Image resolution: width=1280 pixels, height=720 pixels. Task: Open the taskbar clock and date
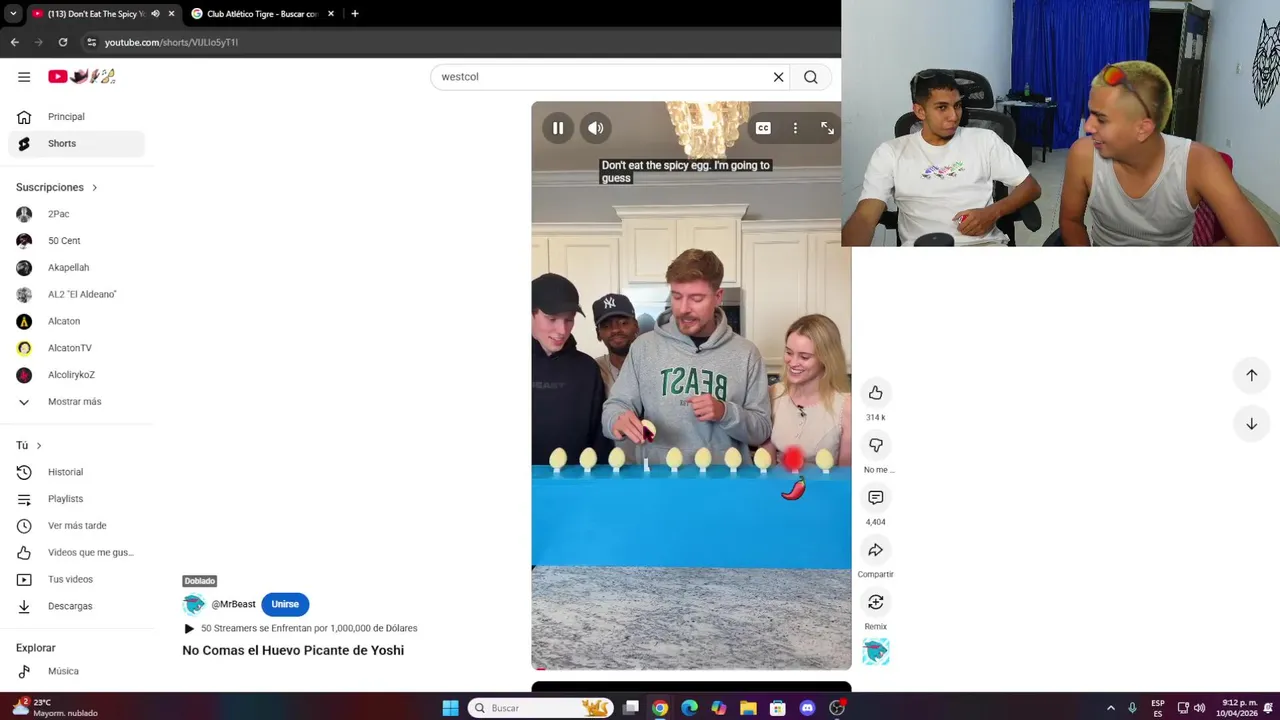[1237, 708]
